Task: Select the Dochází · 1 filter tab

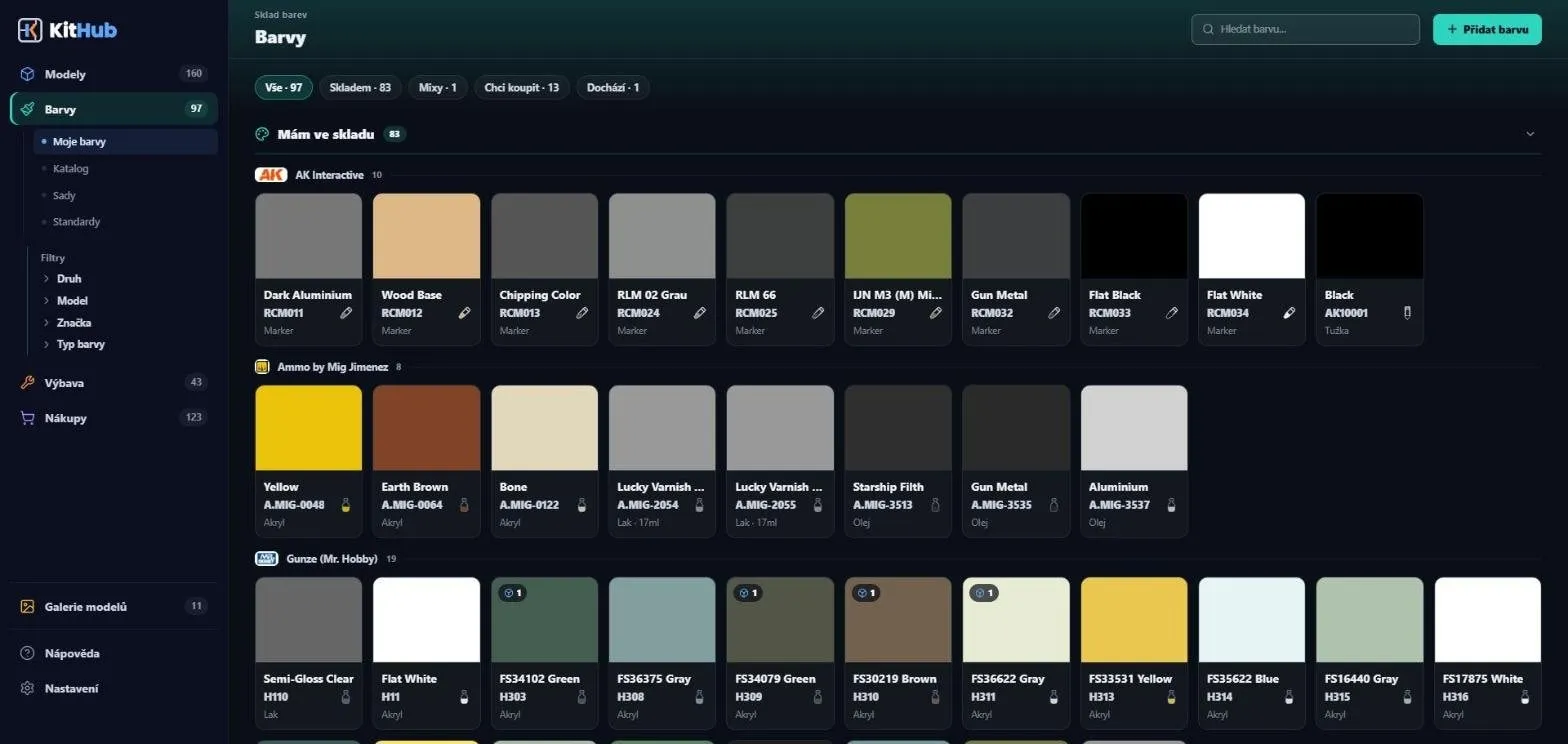Action: pyautogui.click(x=613, y=88)
